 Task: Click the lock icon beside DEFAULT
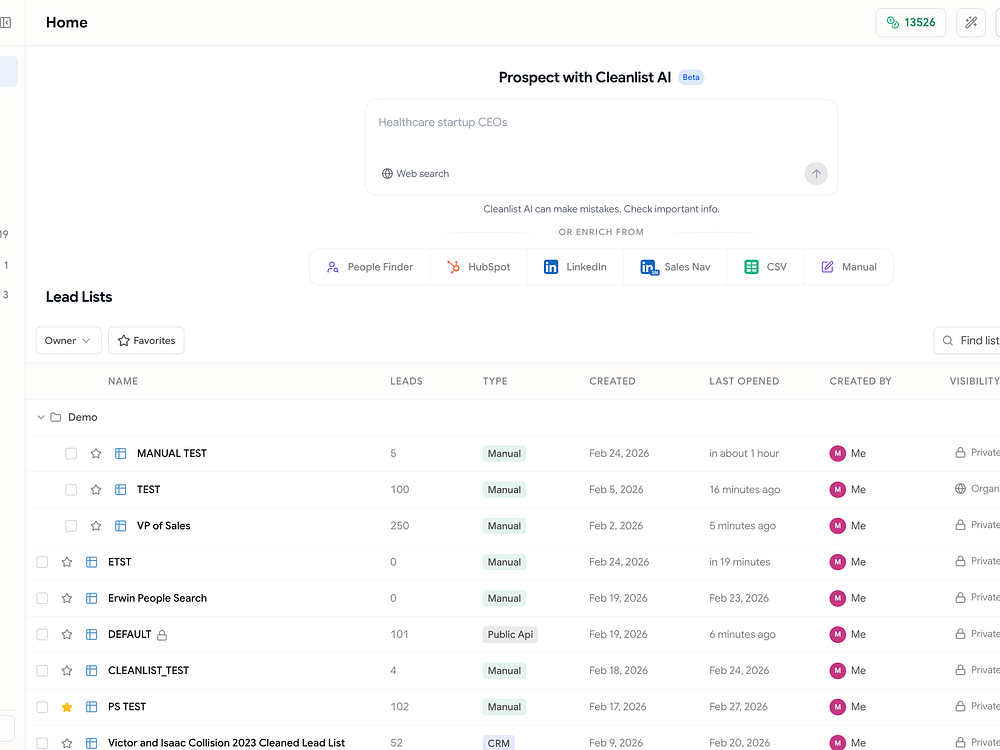162,635
